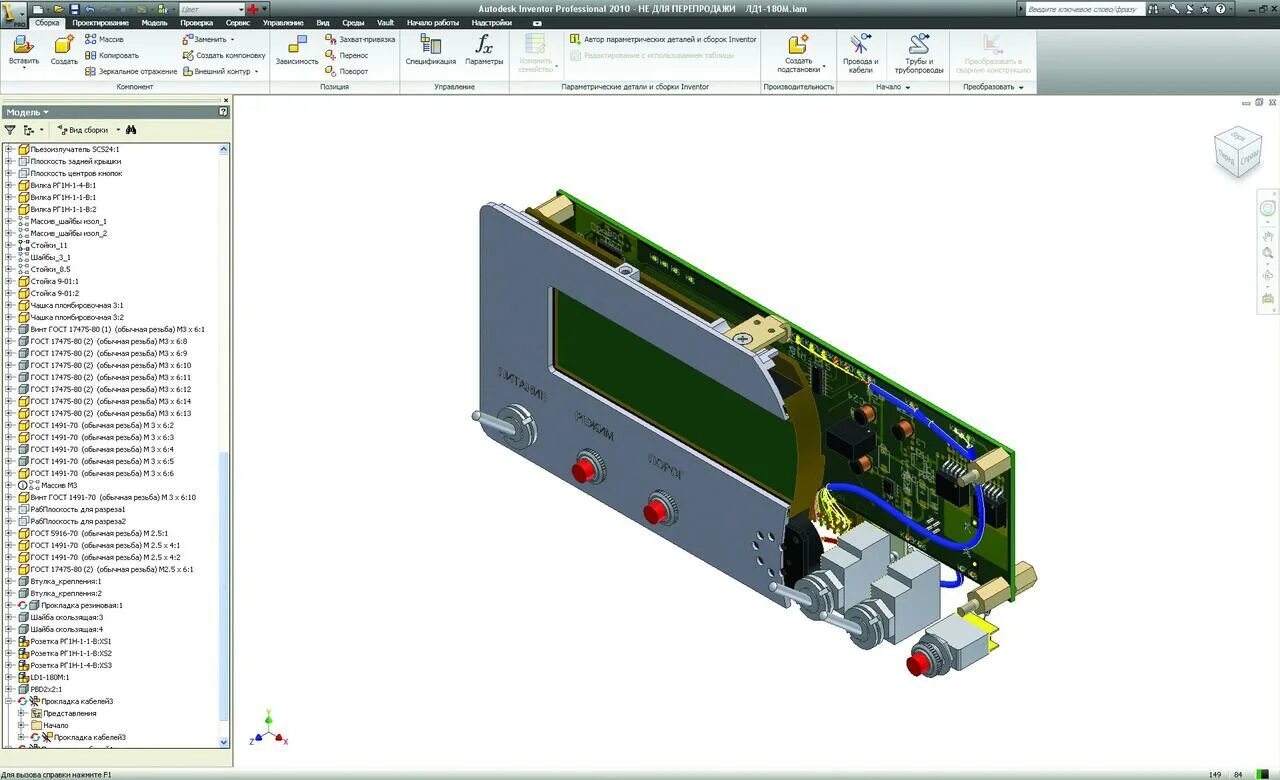Launch Трубы и трубопроводы environment
1280x780 pixels.
[919, 53]
